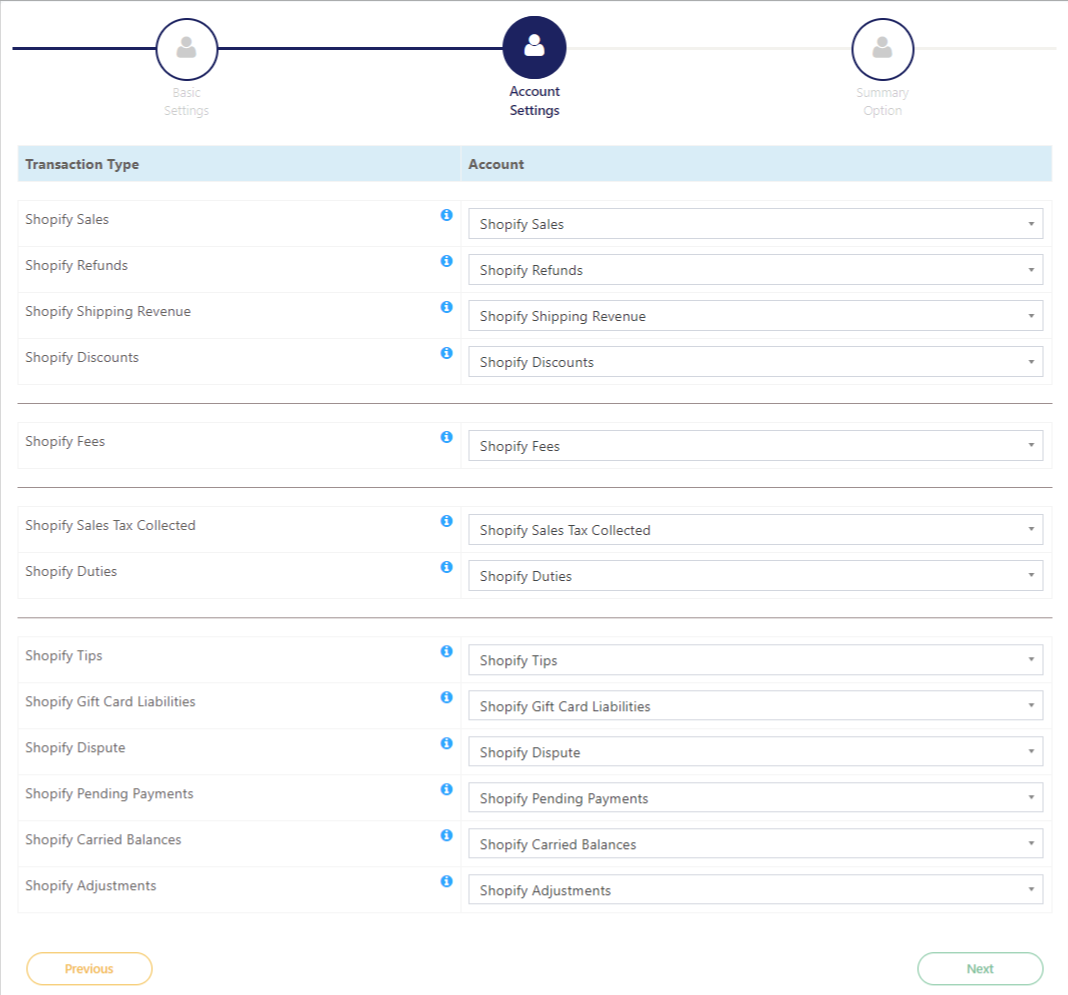Click the Shopify Pending Payments row label
Viewport: 1068px width, 995px height.
(109, 793)
